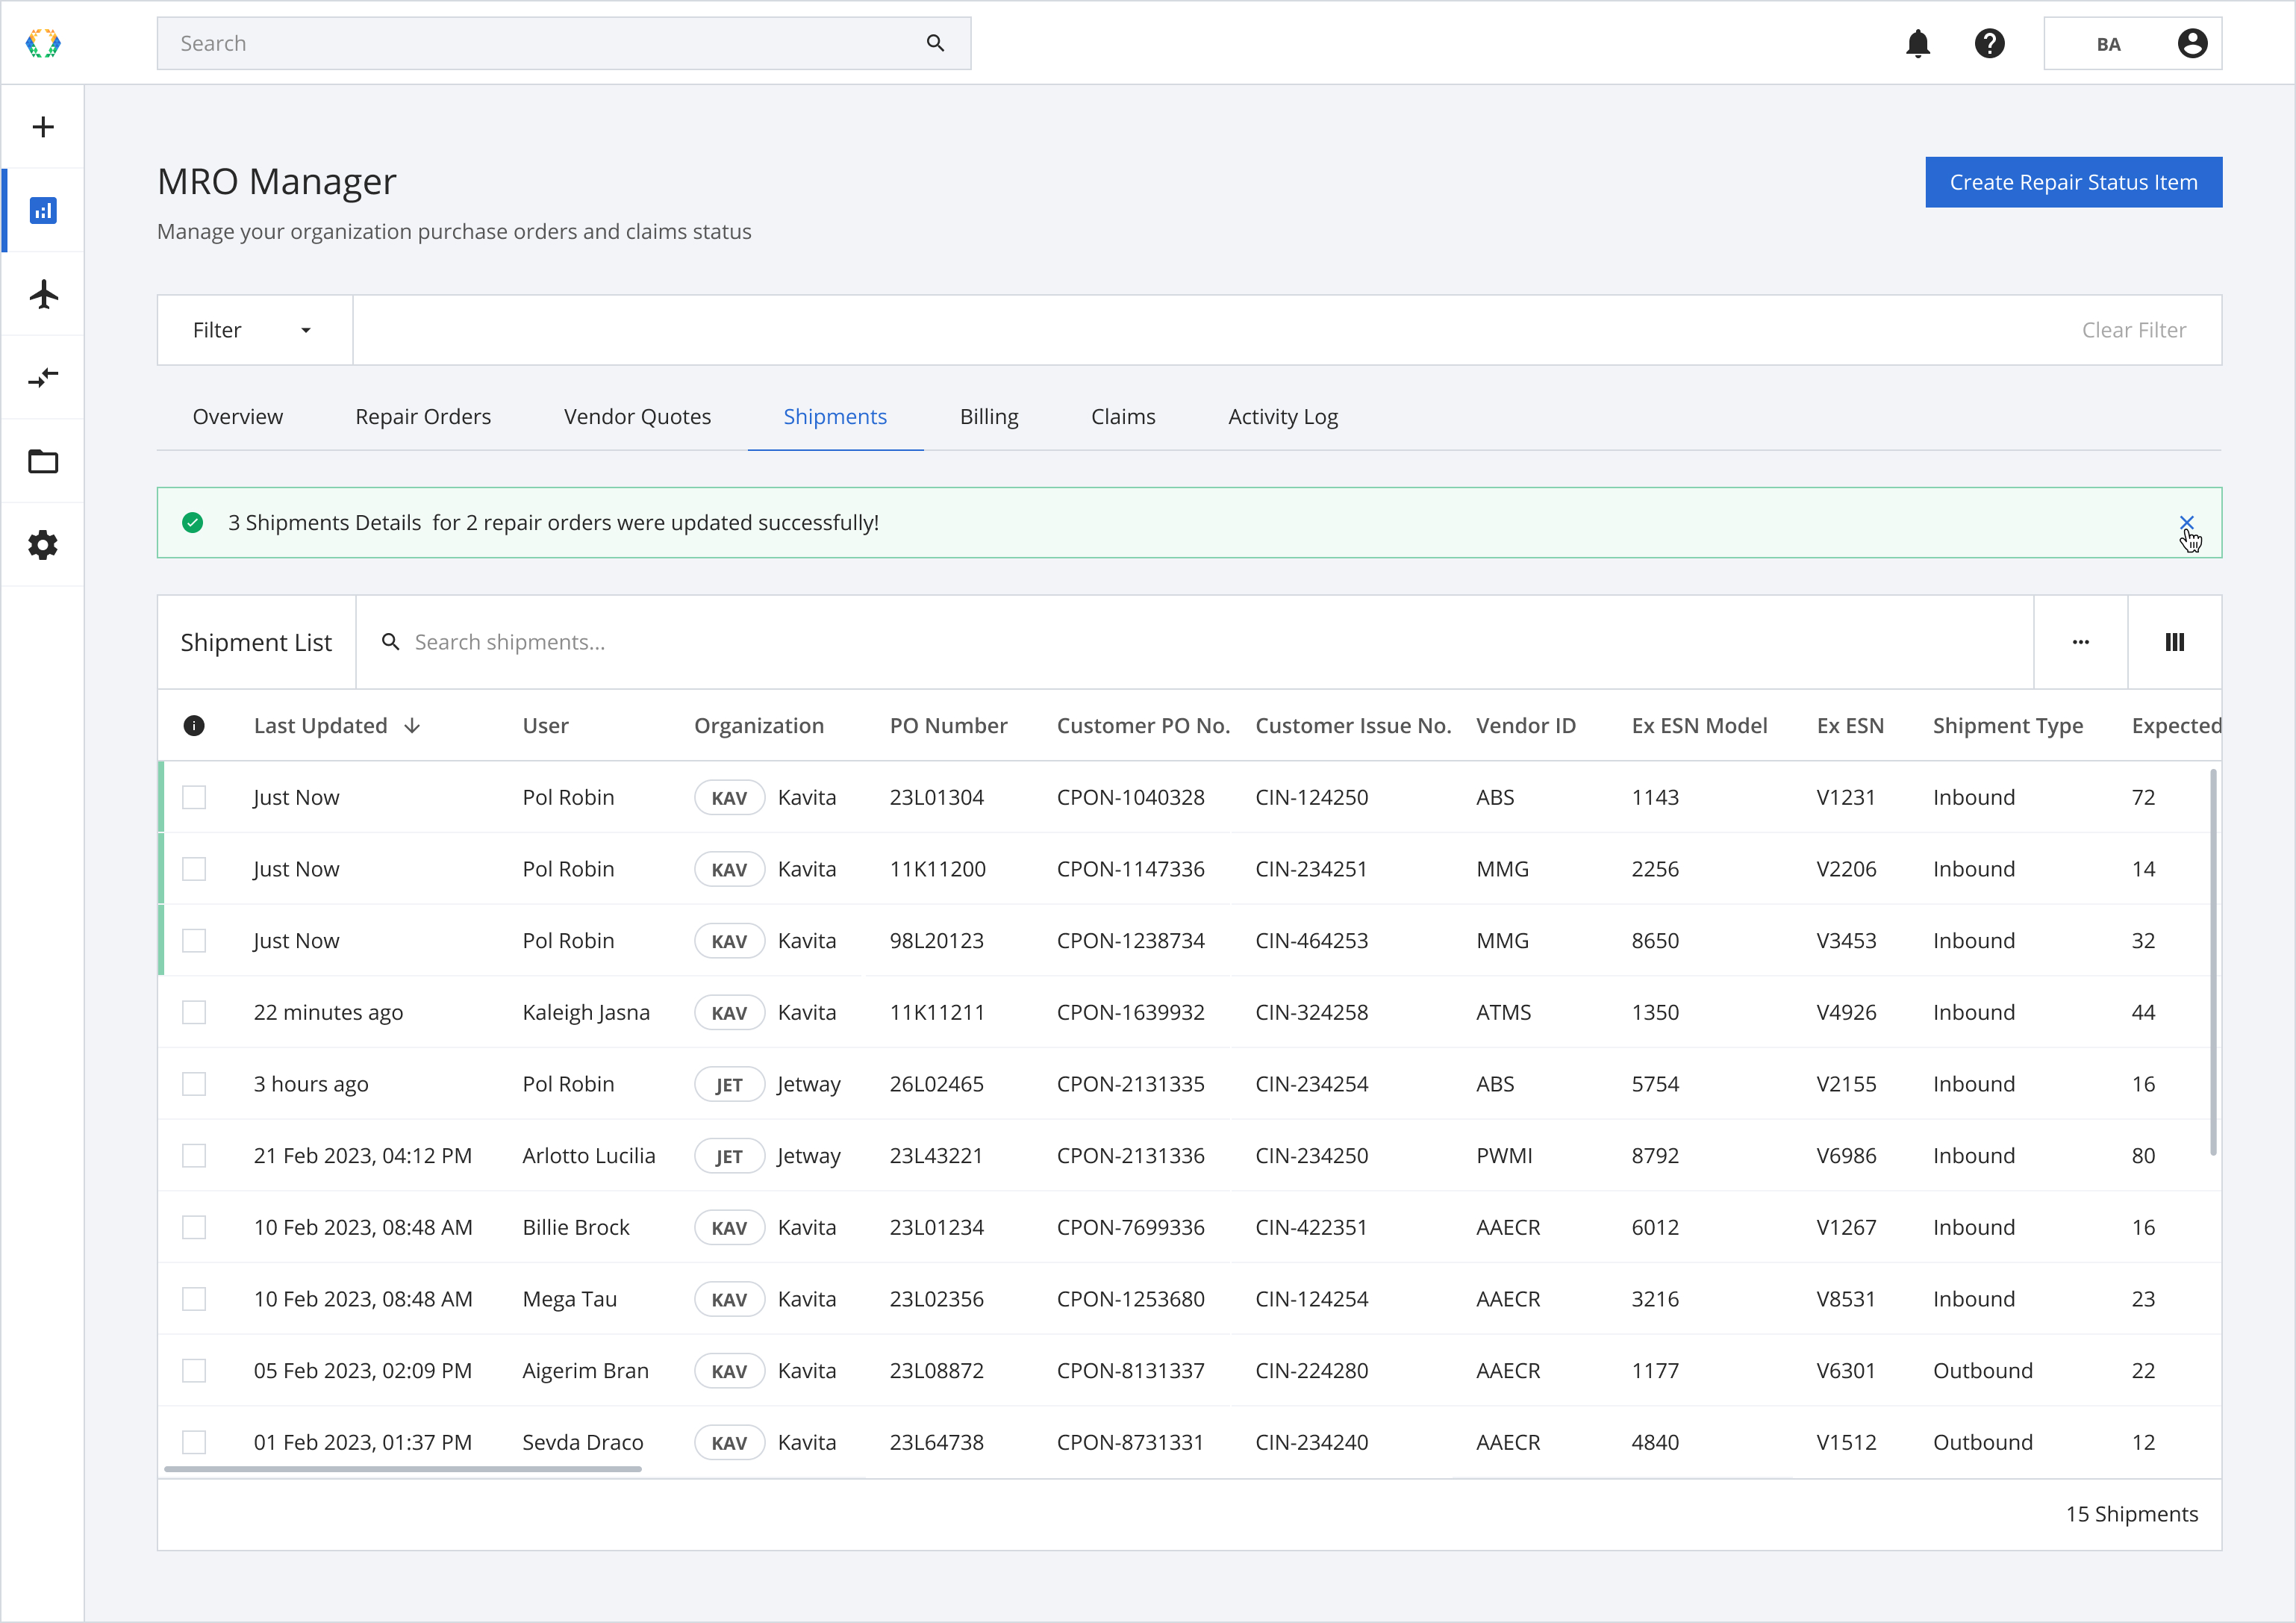View the Activity Log tab
The image size is (2296, 1623).
1283,417
